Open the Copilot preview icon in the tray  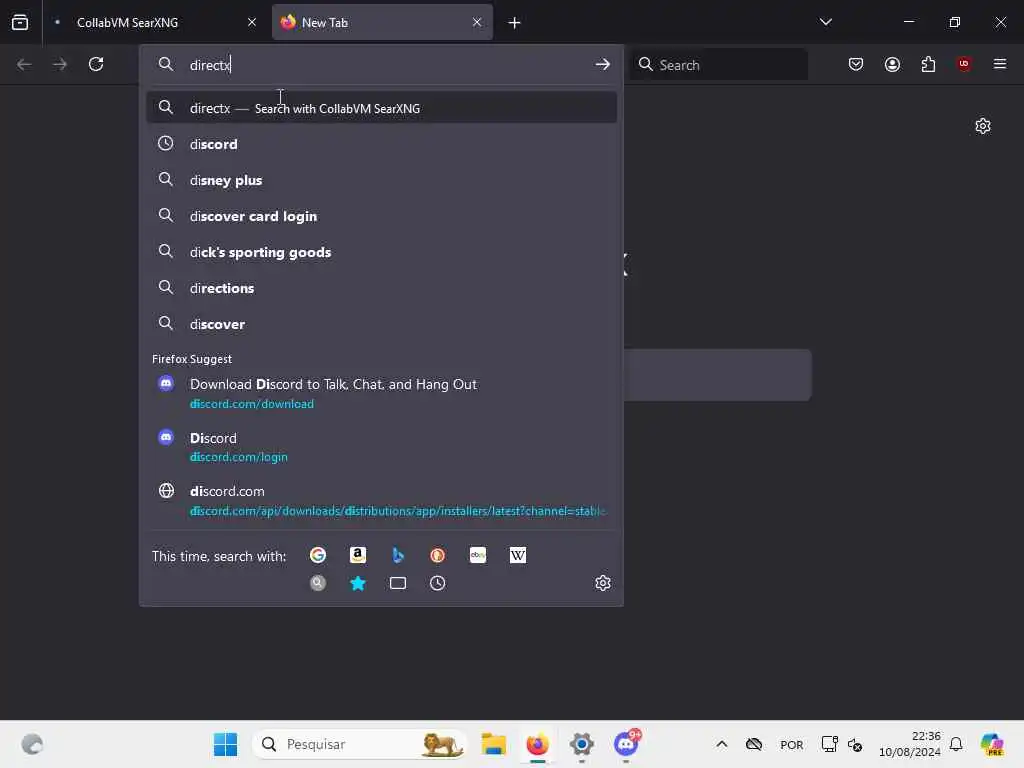(992, 744)
